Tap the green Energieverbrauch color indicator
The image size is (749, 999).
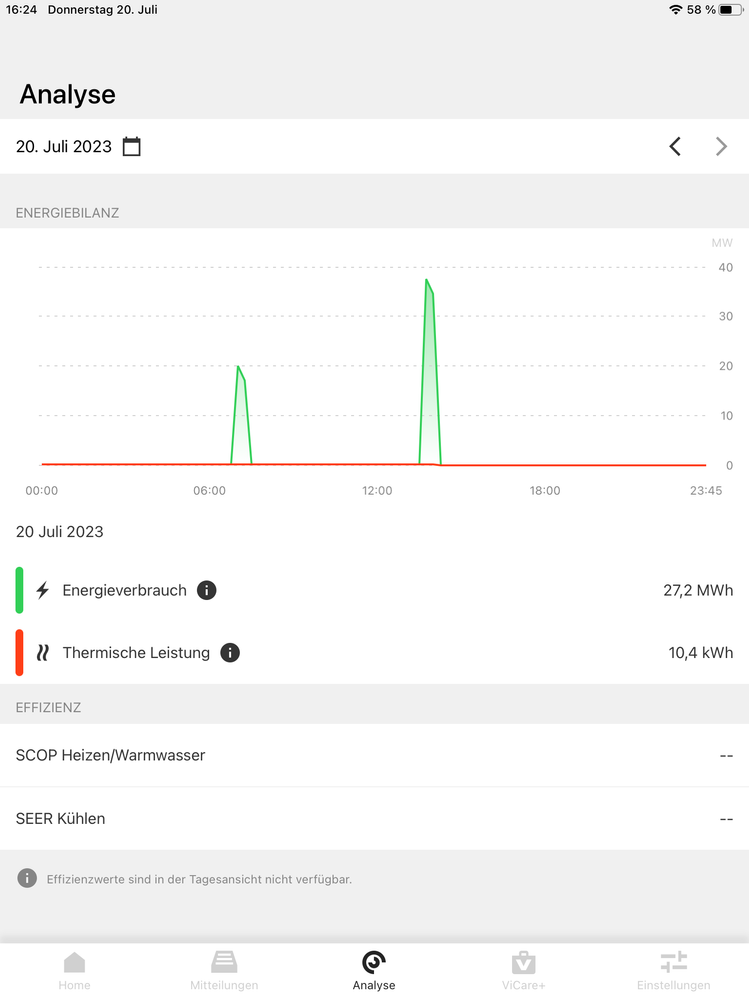19,590
